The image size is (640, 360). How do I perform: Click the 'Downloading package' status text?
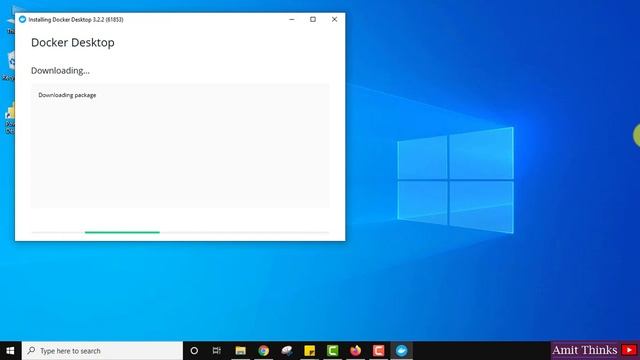[67, 95]
